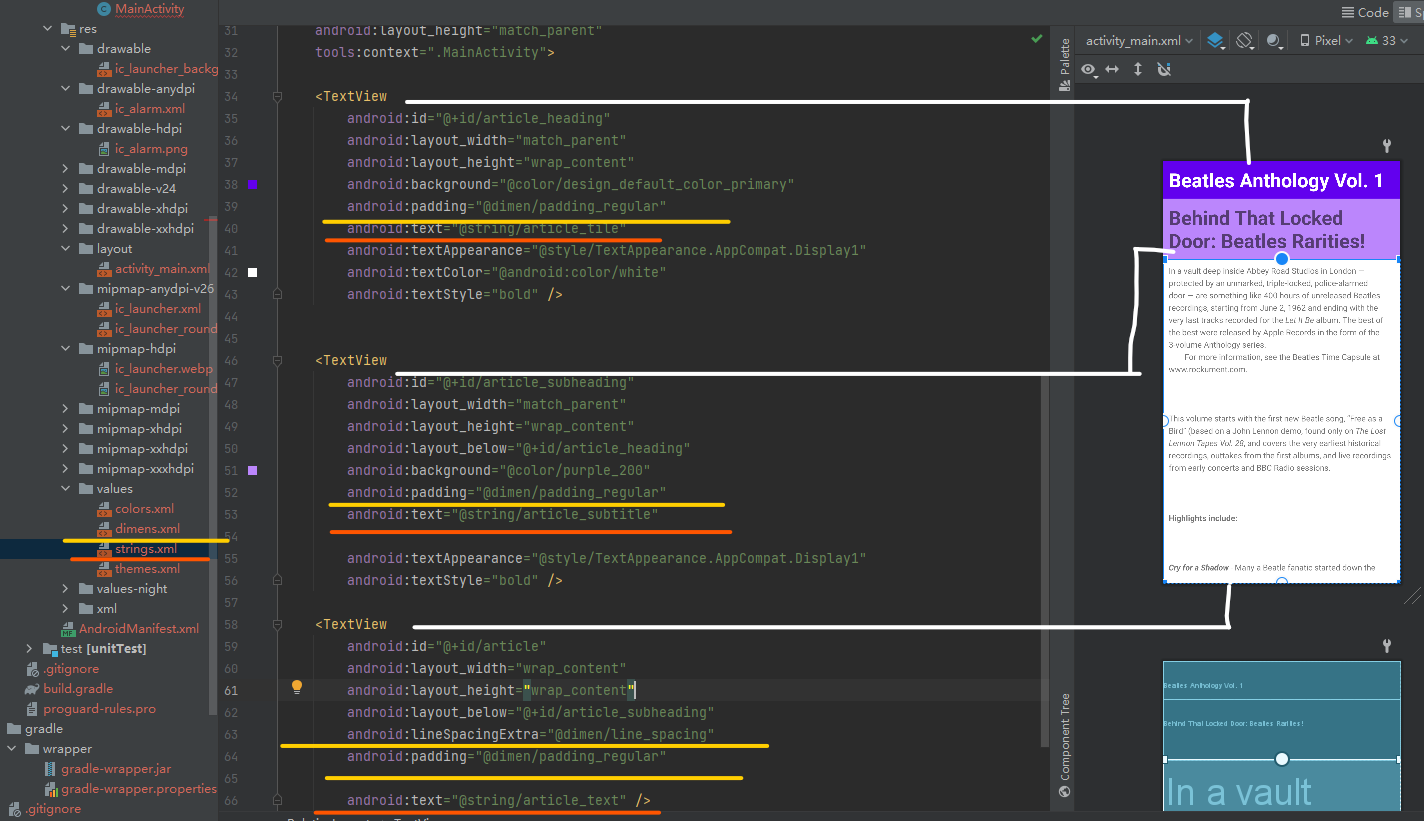The height and width of the screenshot is (821, 1424).
Task: Expand the drawable-v24 folder
Action: [x=65, y=189]
